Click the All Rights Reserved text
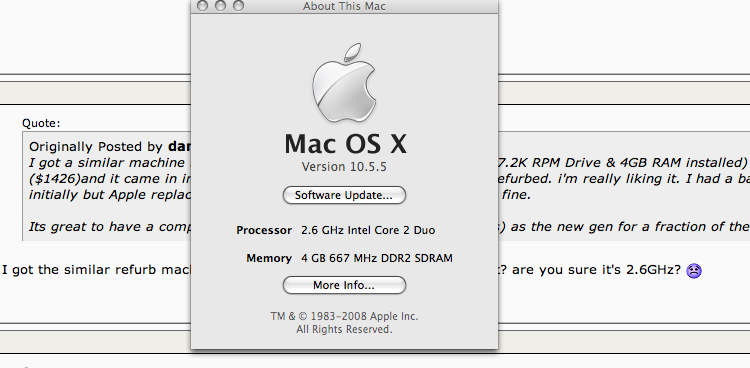750x368 pixels. pos(344,329)
